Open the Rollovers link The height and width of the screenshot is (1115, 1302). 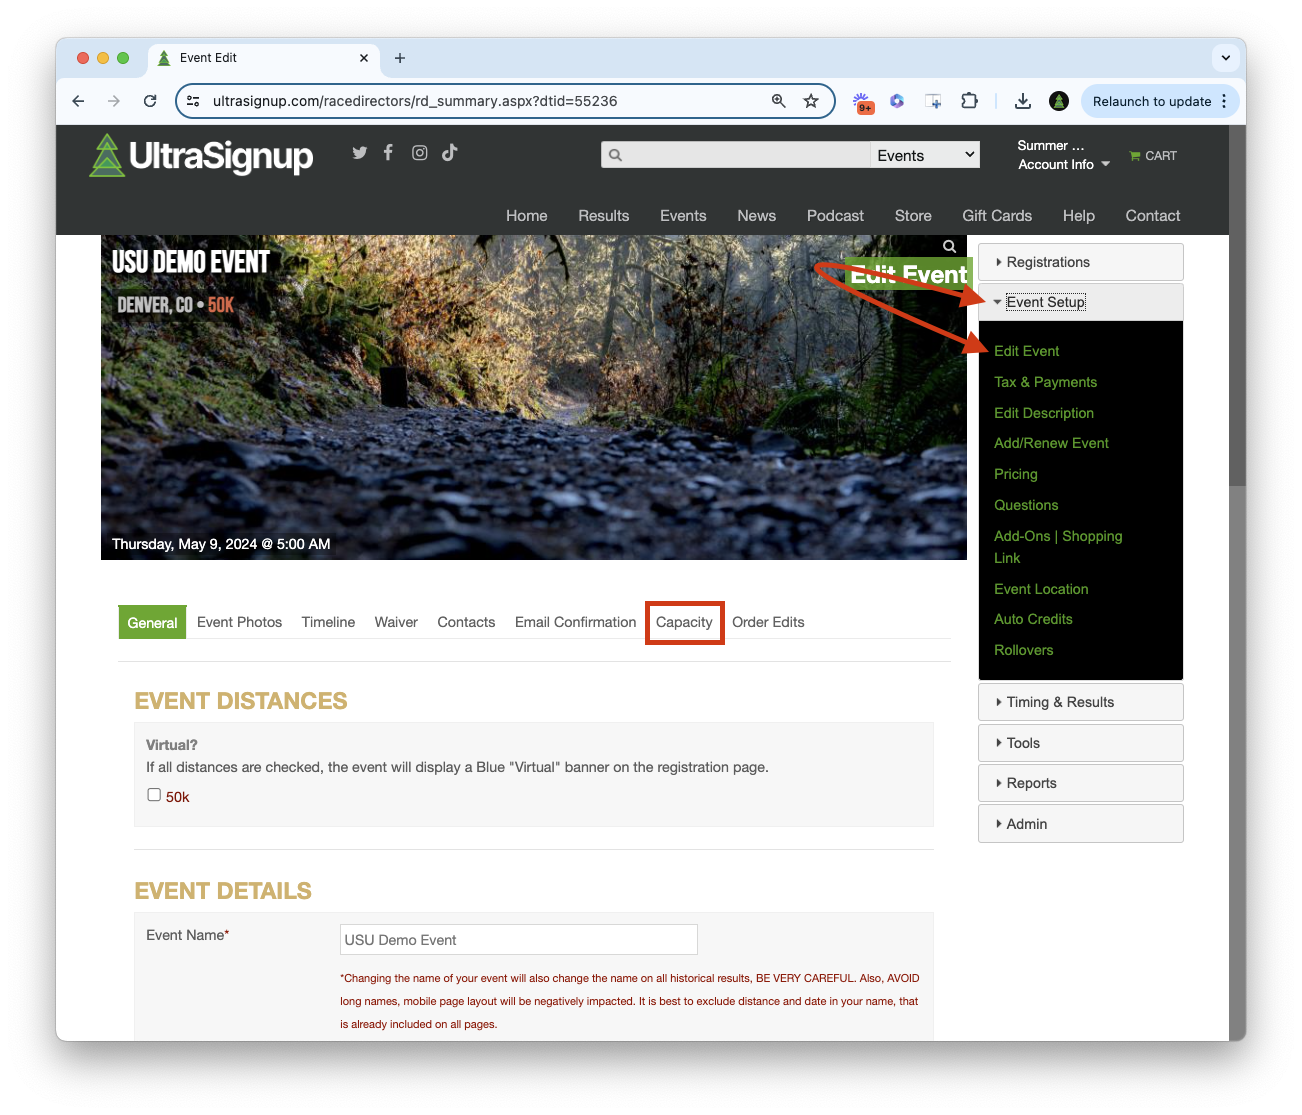pyautogui.click(x=1023, y=650)
